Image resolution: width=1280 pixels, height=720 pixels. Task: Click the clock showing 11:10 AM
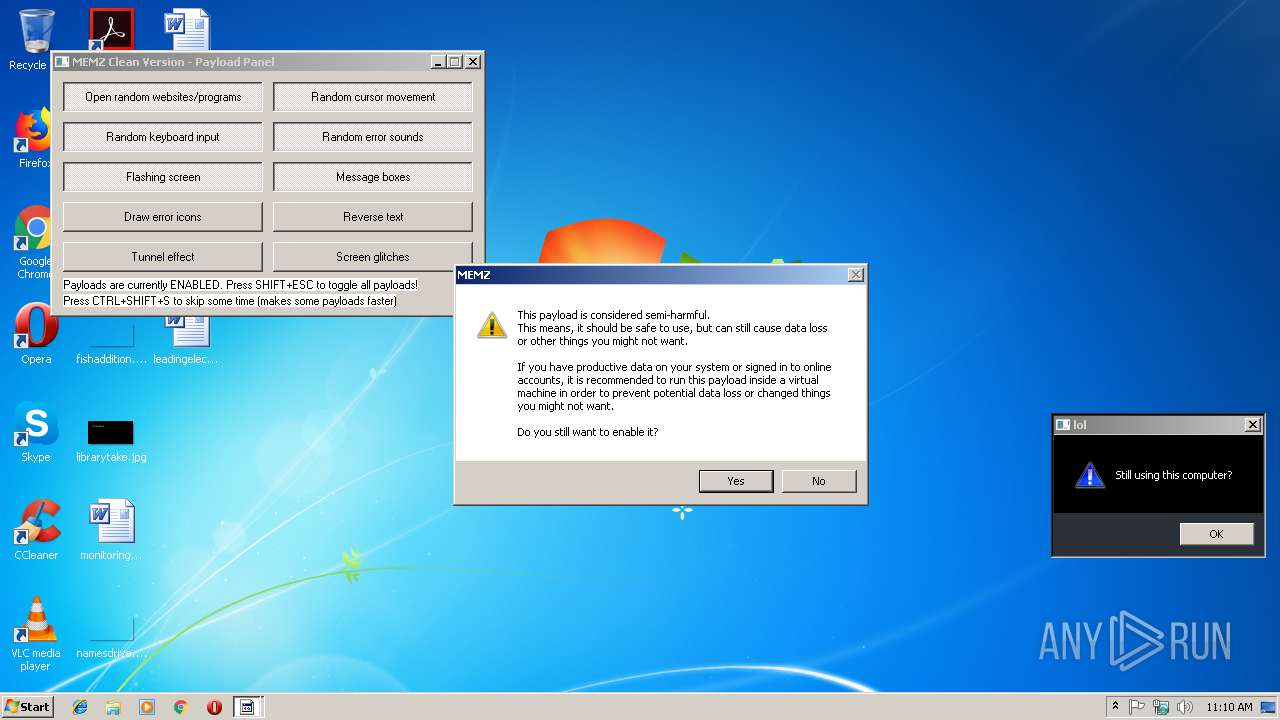[1229, 707]
